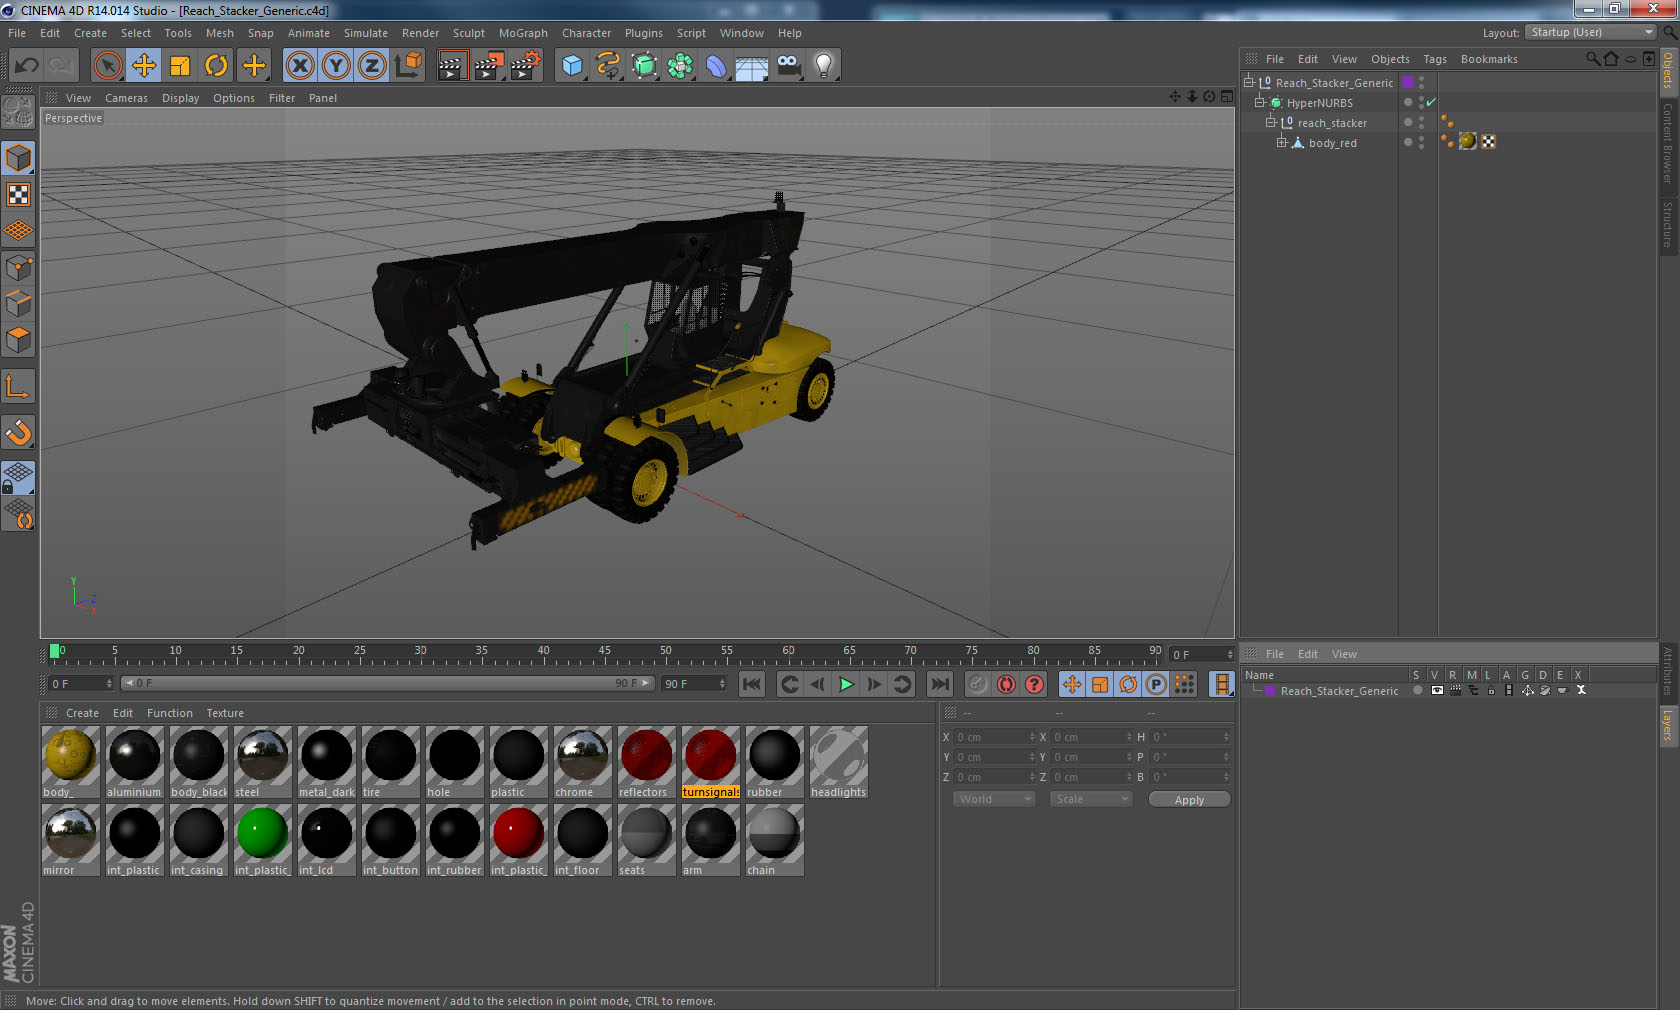Open material manager Function menu
1680x1010 pixels.
click(x=169, y=713)
